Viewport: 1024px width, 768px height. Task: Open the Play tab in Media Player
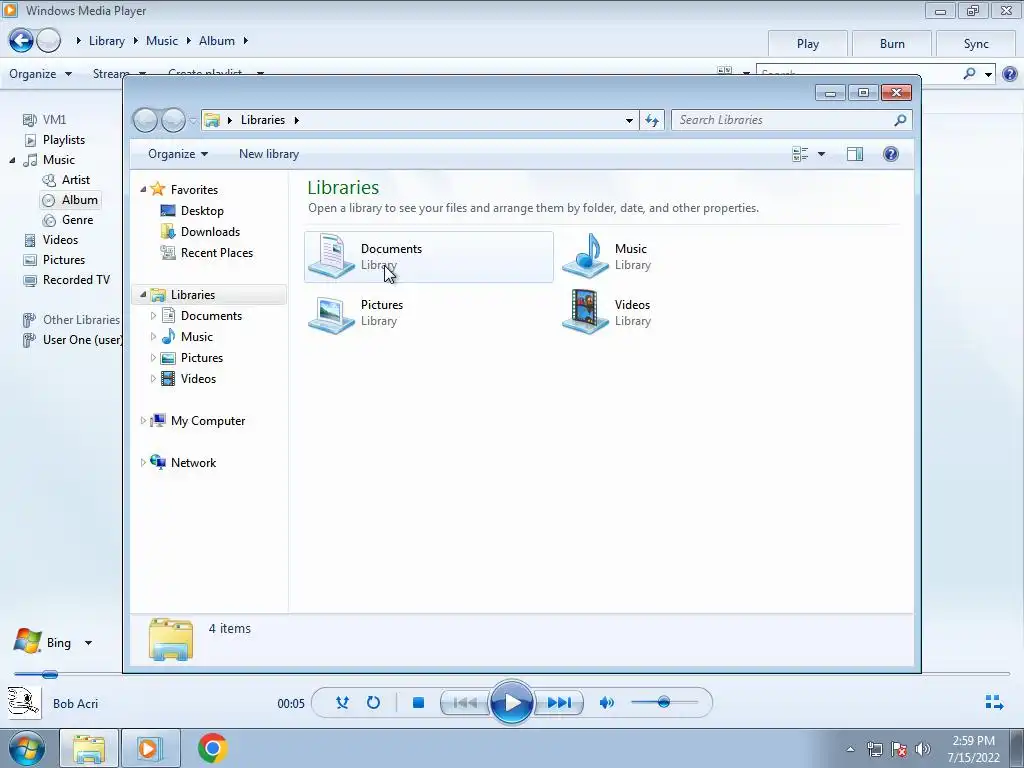808,44
